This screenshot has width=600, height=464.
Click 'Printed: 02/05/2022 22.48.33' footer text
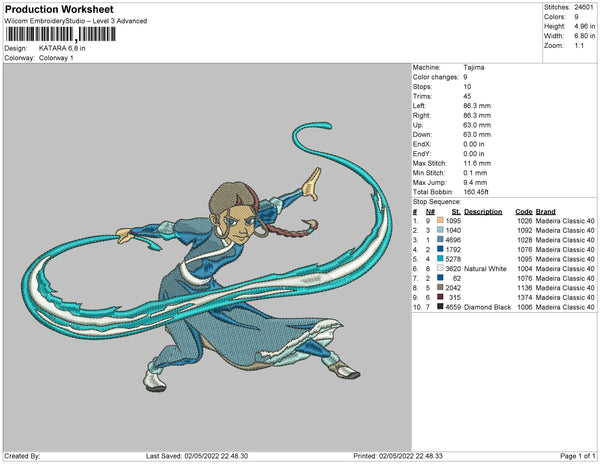click(398, 456)
